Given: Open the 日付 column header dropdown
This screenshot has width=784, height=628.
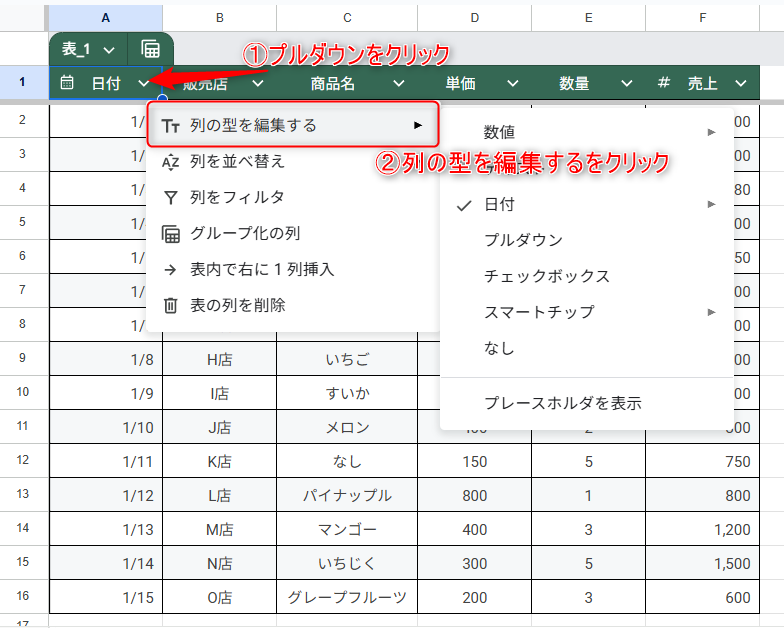Looking at the screenshot, I should click(x=145, y=84).
